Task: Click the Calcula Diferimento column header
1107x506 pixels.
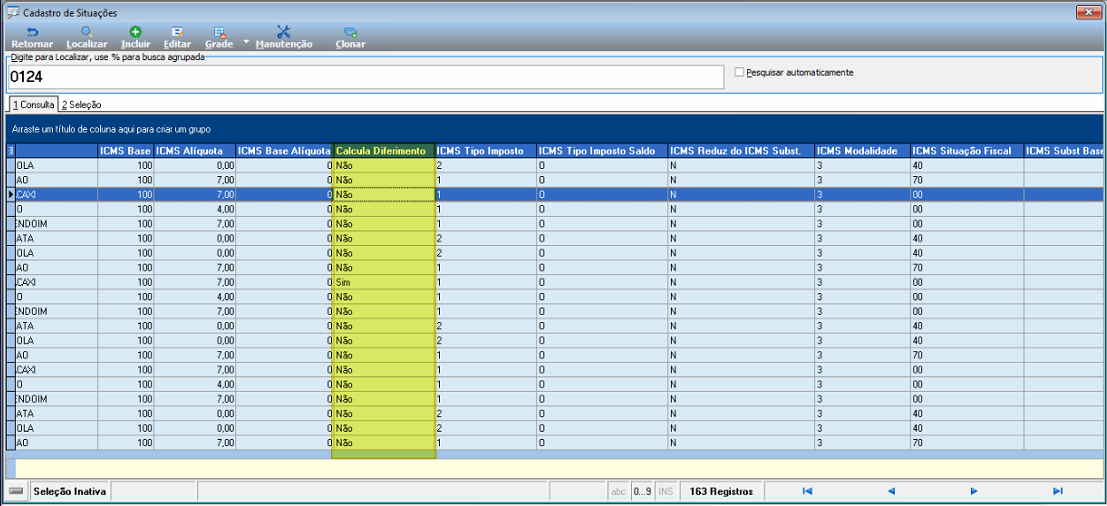Action: pos(383,150)
